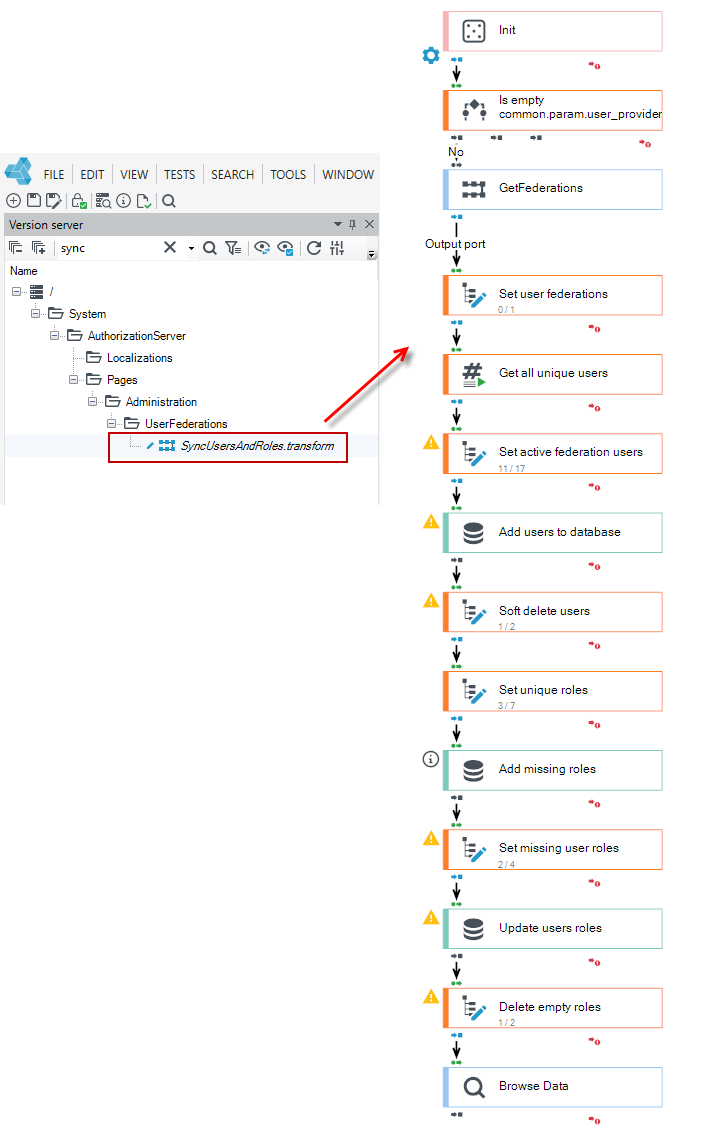Select the 'Set unique roles' node
This screenshot has width=705, height=1140.
coord(552,691)
